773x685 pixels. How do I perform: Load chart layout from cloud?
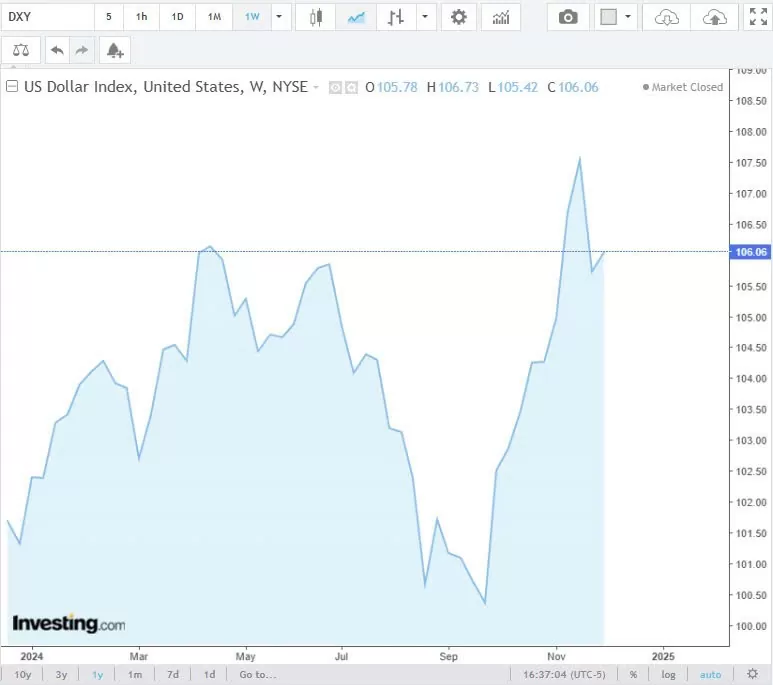pos(667,17)
